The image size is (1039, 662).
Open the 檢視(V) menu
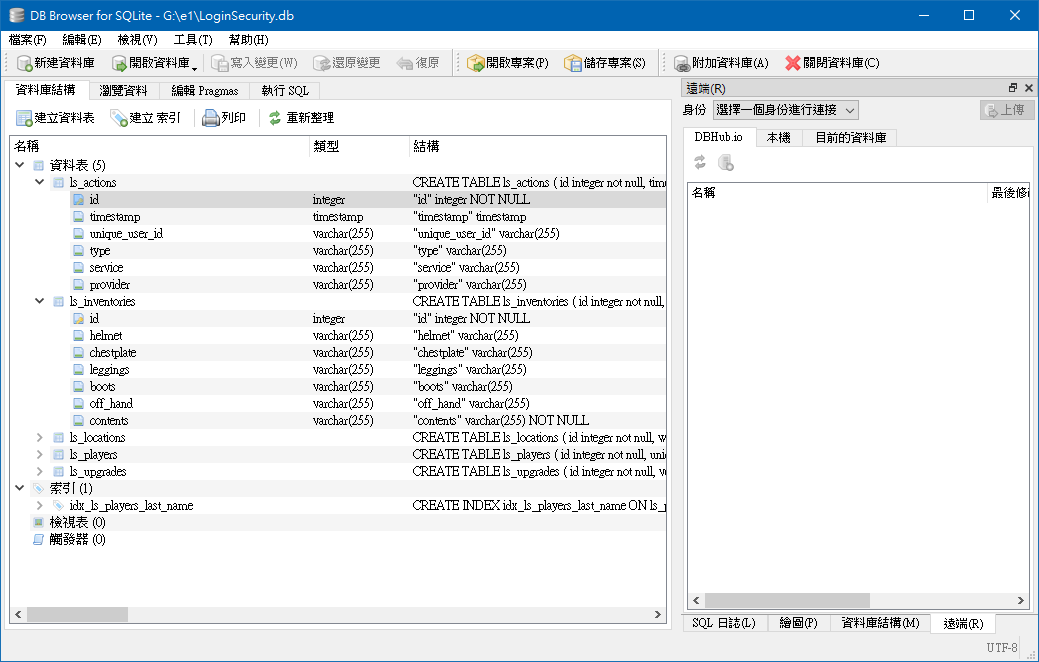[137, 40]
